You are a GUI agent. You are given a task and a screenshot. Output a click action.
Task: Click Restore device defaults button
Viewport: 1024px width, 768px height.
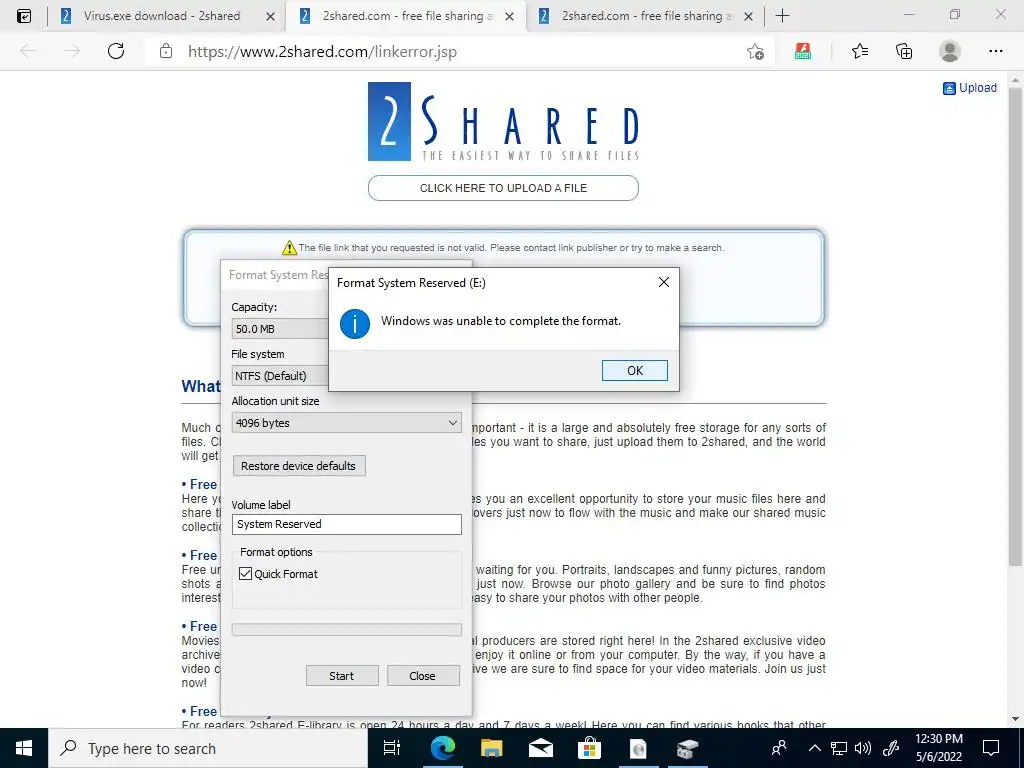(x=299, y=466)
